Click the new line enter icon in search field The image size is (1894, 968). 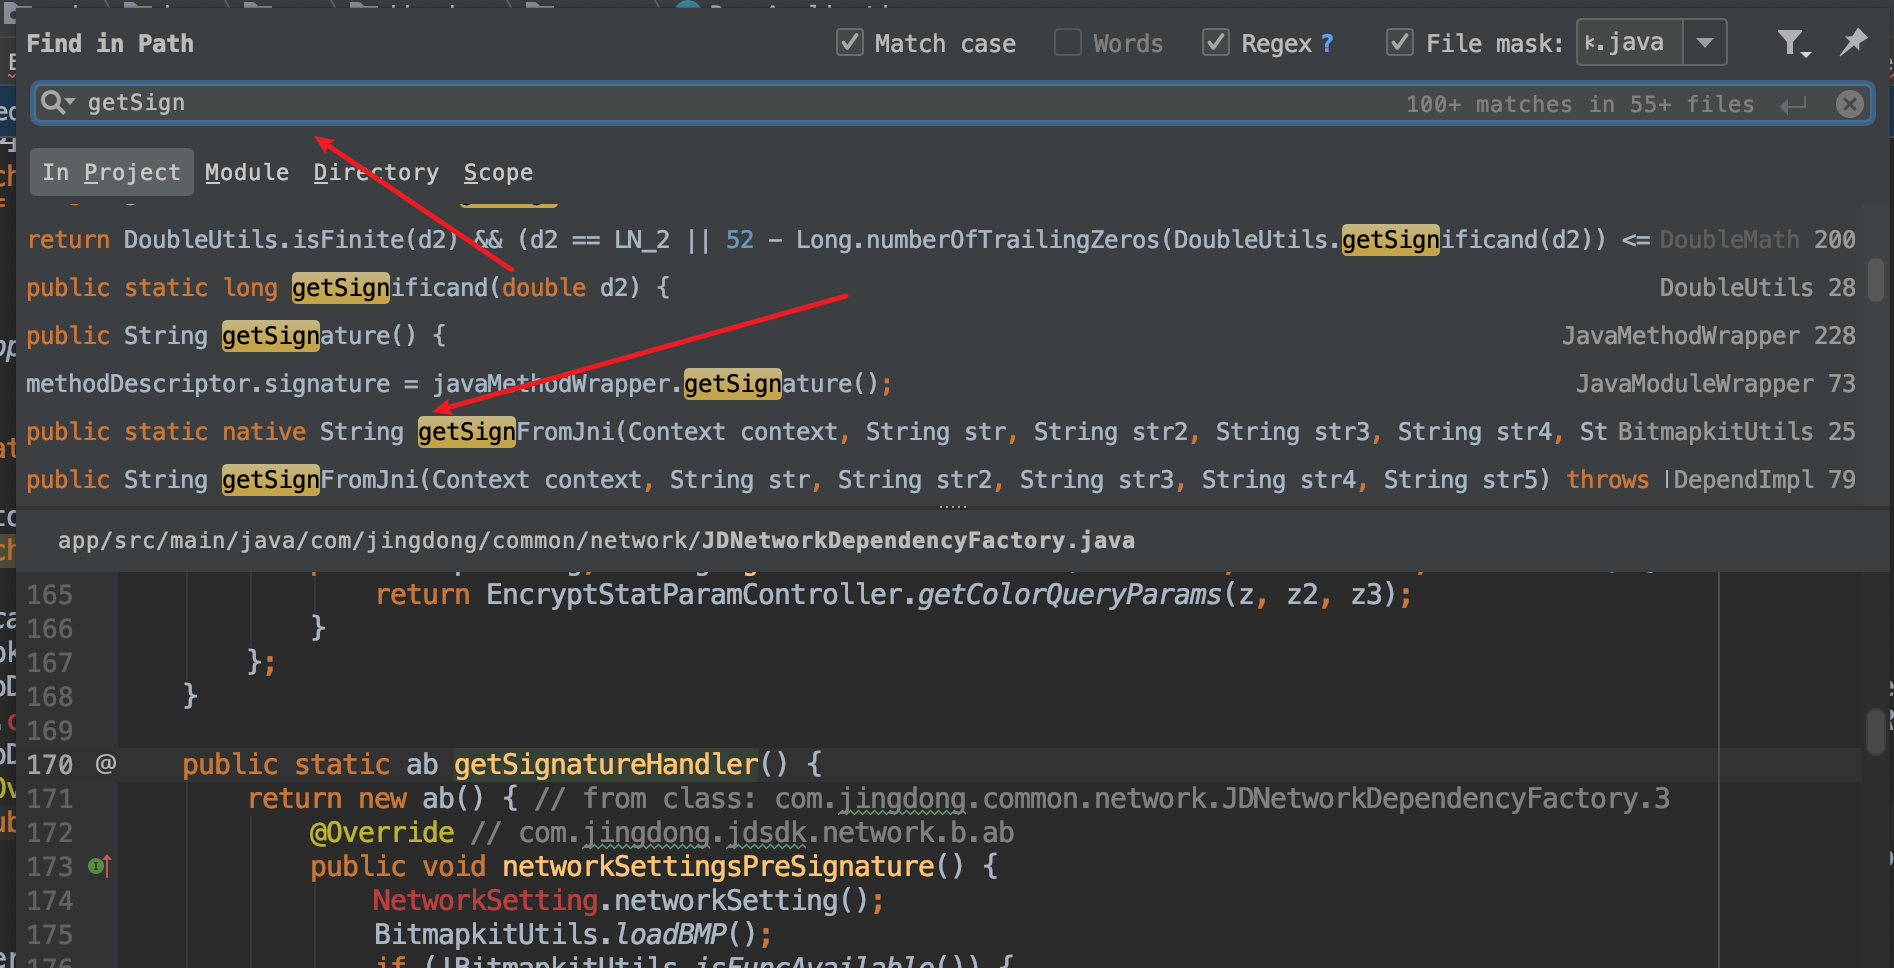coord(1793,105)
